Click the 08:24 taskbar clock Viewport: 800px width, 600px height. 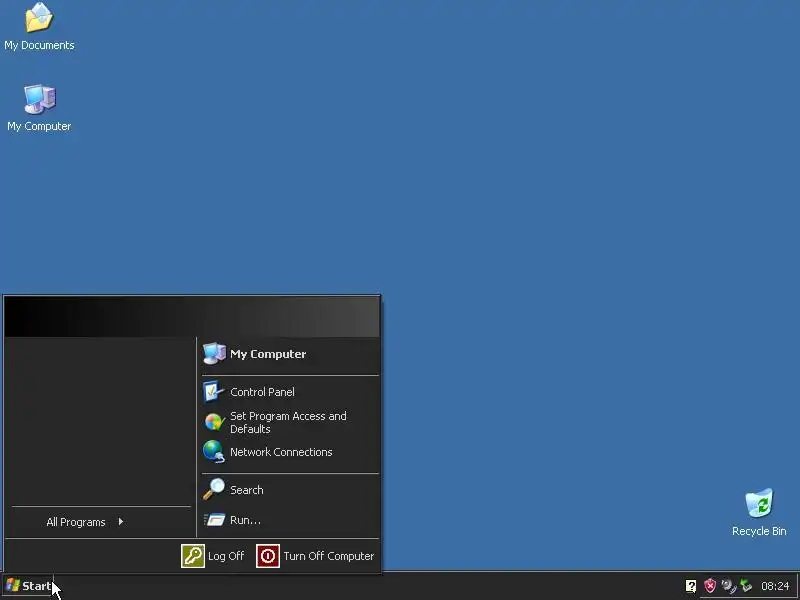[775, 586]
